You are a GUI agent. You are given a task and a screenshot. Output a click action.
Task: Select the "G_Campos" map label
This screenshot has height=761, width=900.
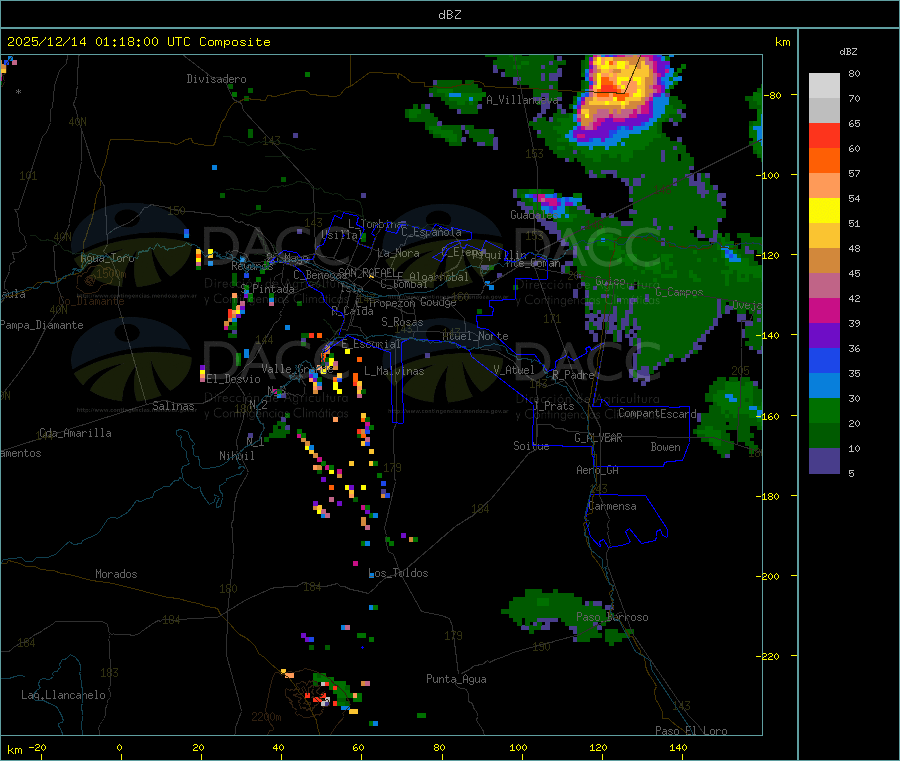tap(679, 292)
